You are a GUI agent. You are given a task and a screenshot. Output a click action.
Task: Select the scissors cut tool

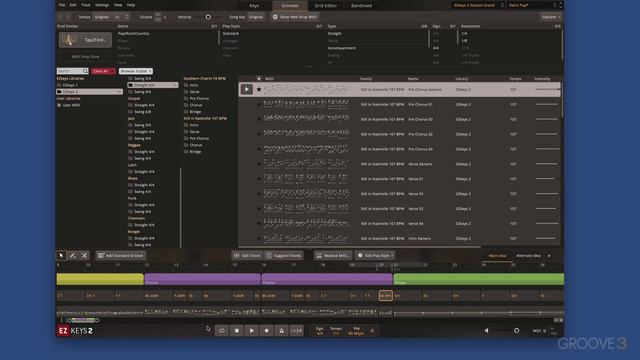pos(84,256)
